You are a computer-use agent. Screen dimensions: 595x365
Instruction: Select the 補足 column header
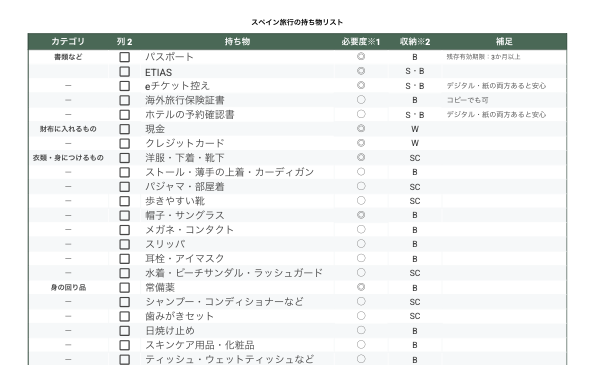coord(504,41)
